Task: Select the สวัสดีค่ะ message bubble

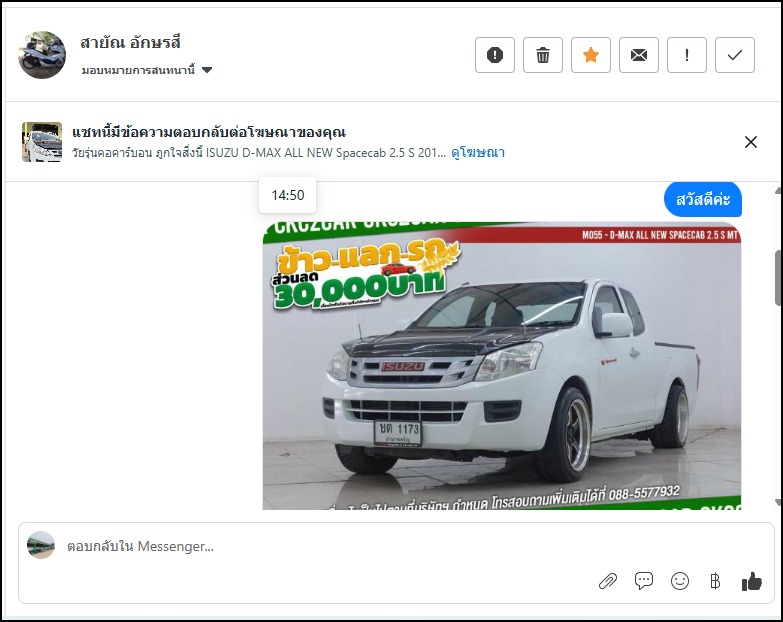Action: point(703,200)
